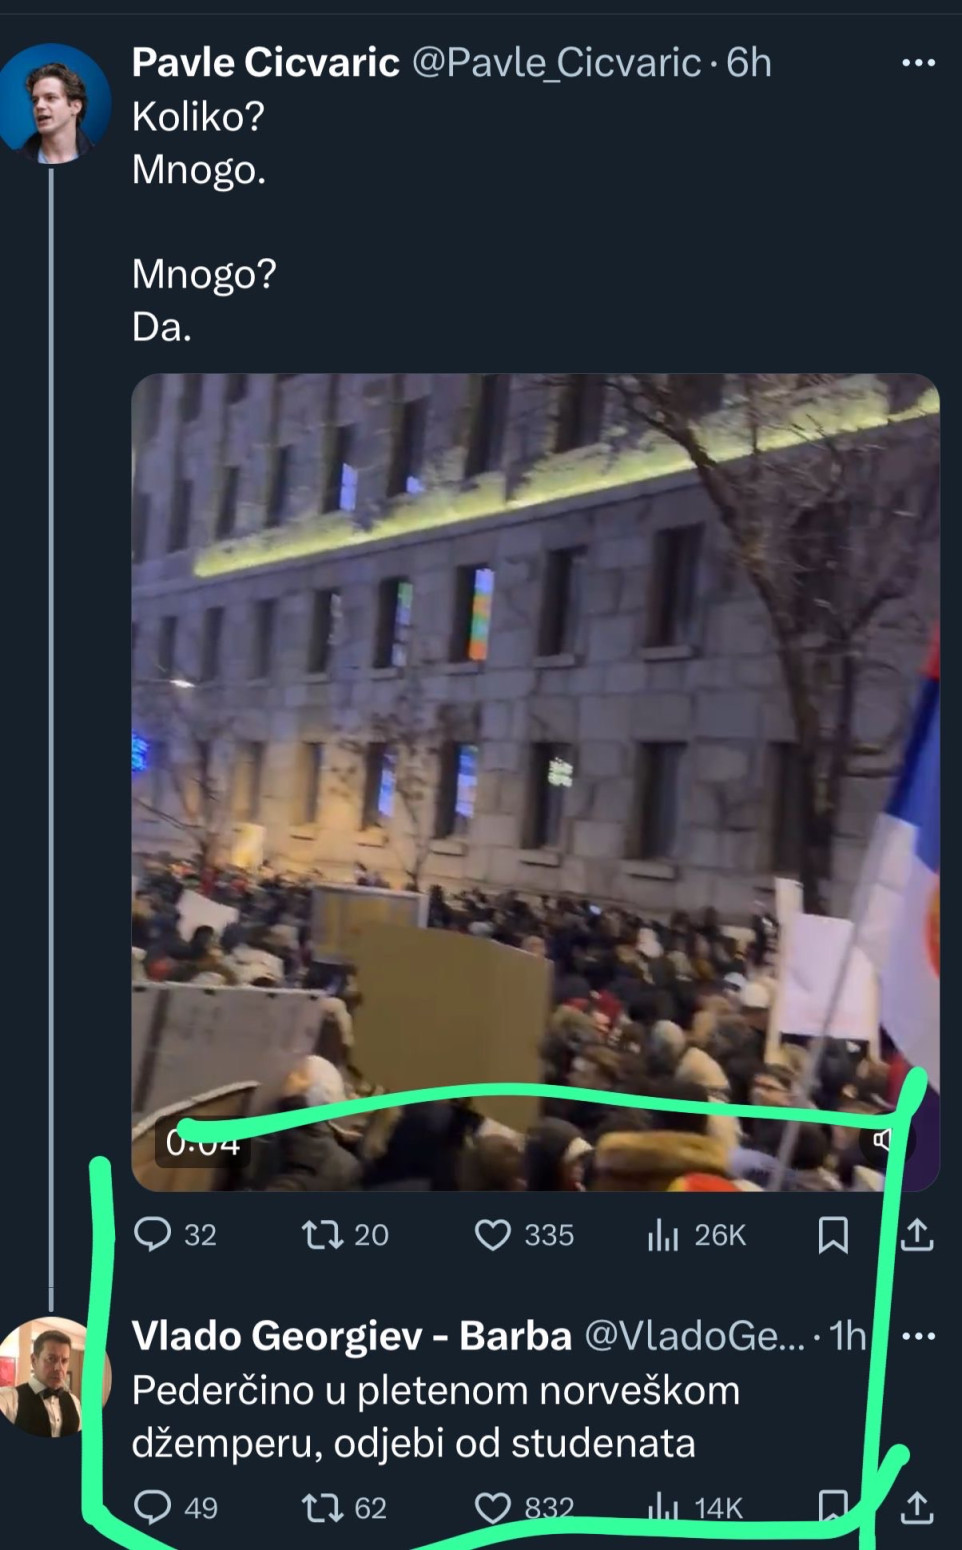Viewport: 962px width, 1550px height.
Task: Reply to Pavle Cicvaric's post
Action: (x=153, y=1235)
